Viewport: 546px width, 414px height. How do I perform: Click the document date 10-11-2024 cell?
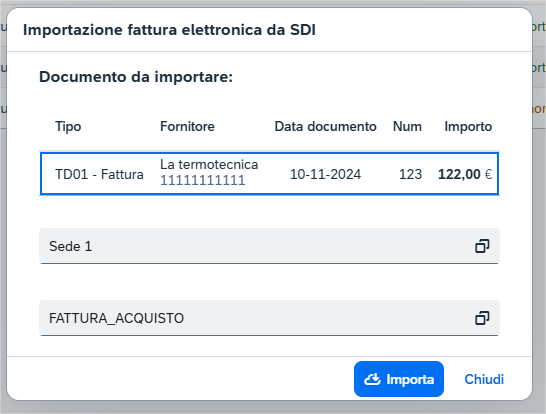[326, 174]
